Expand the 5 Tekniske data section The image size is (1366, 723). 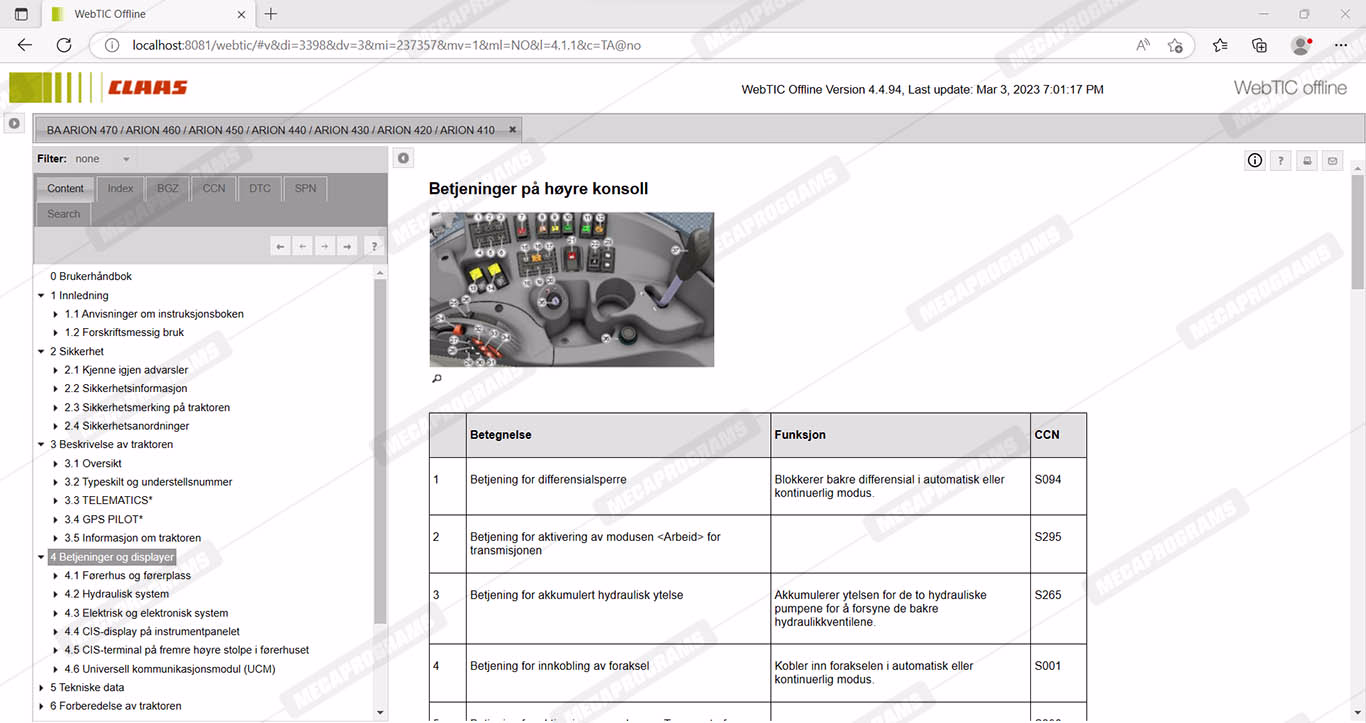coord(41,688)
